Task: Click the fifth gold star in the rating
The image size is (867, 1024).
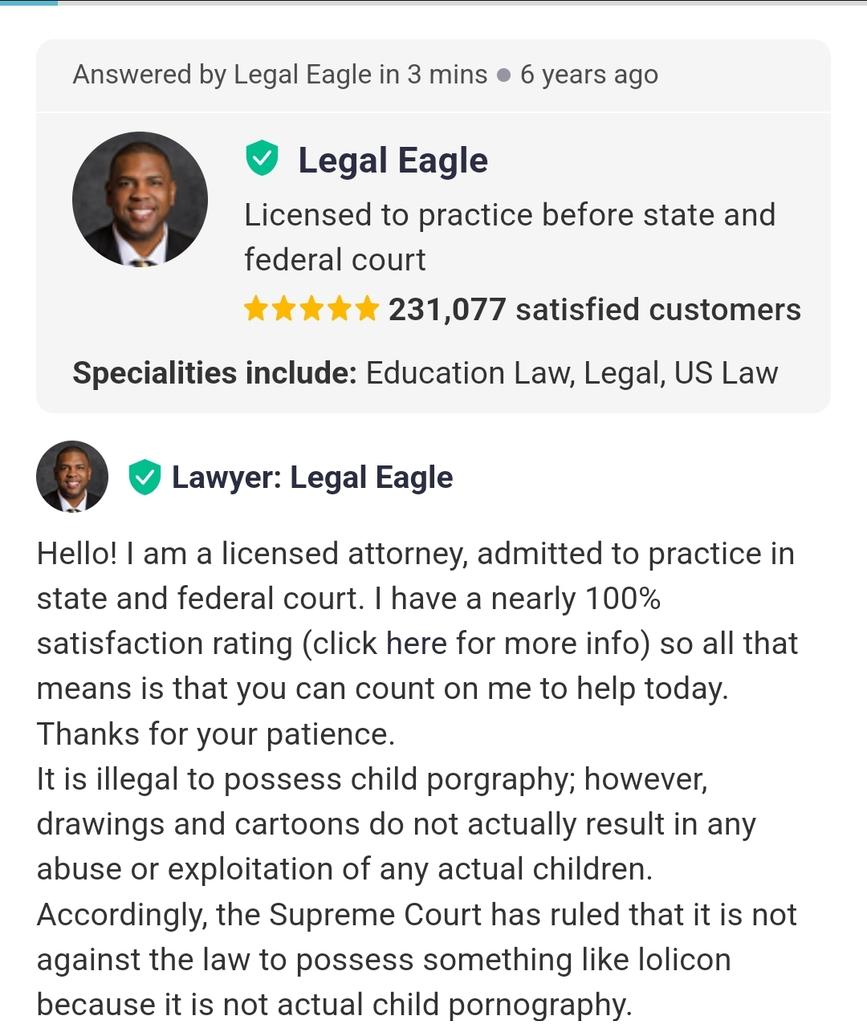Action: (366, 309)
